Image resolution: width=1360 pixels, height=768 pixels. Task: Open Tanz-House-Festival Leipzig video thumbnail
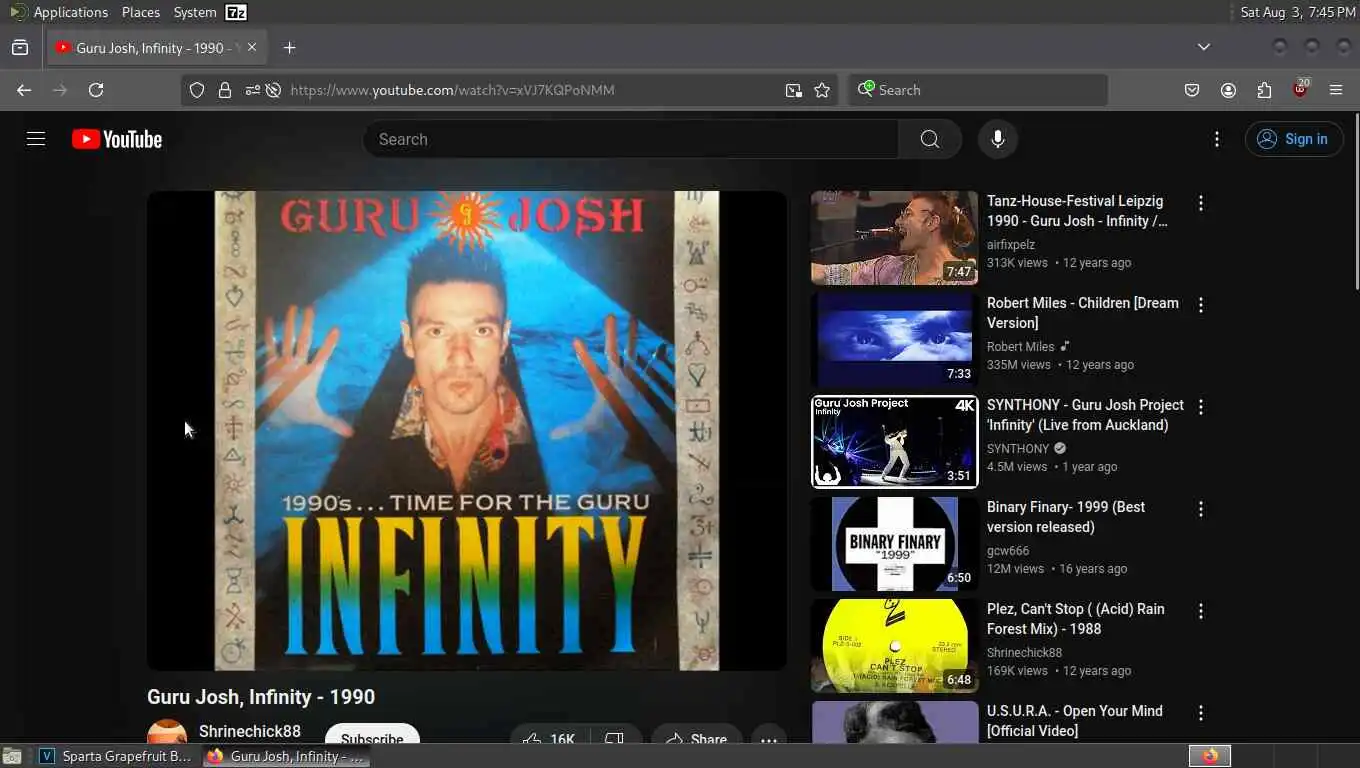point(895,238)
